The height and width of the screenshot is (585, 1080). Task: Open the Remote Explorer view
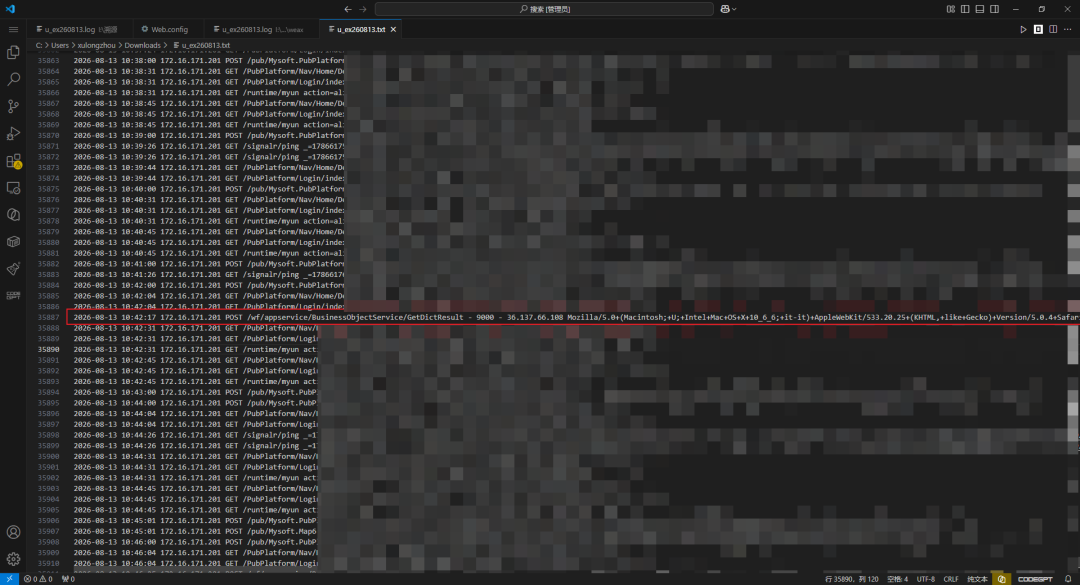[13, 187]
